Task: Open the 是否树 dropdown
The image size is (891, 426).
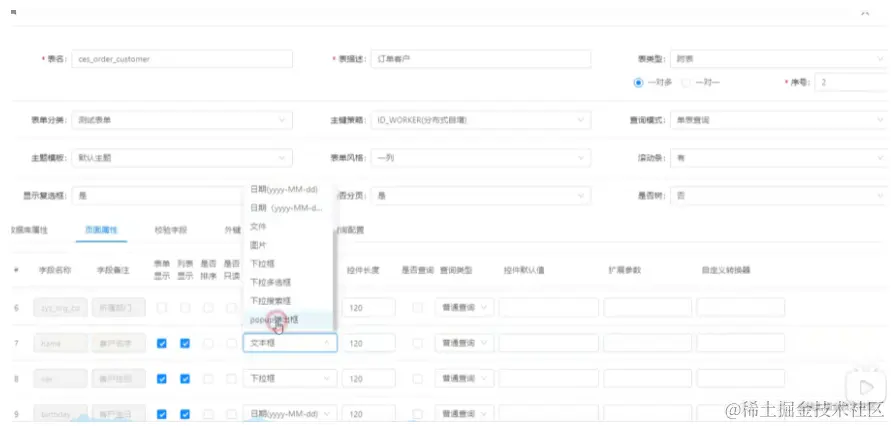Action: [x=779, y=195]
